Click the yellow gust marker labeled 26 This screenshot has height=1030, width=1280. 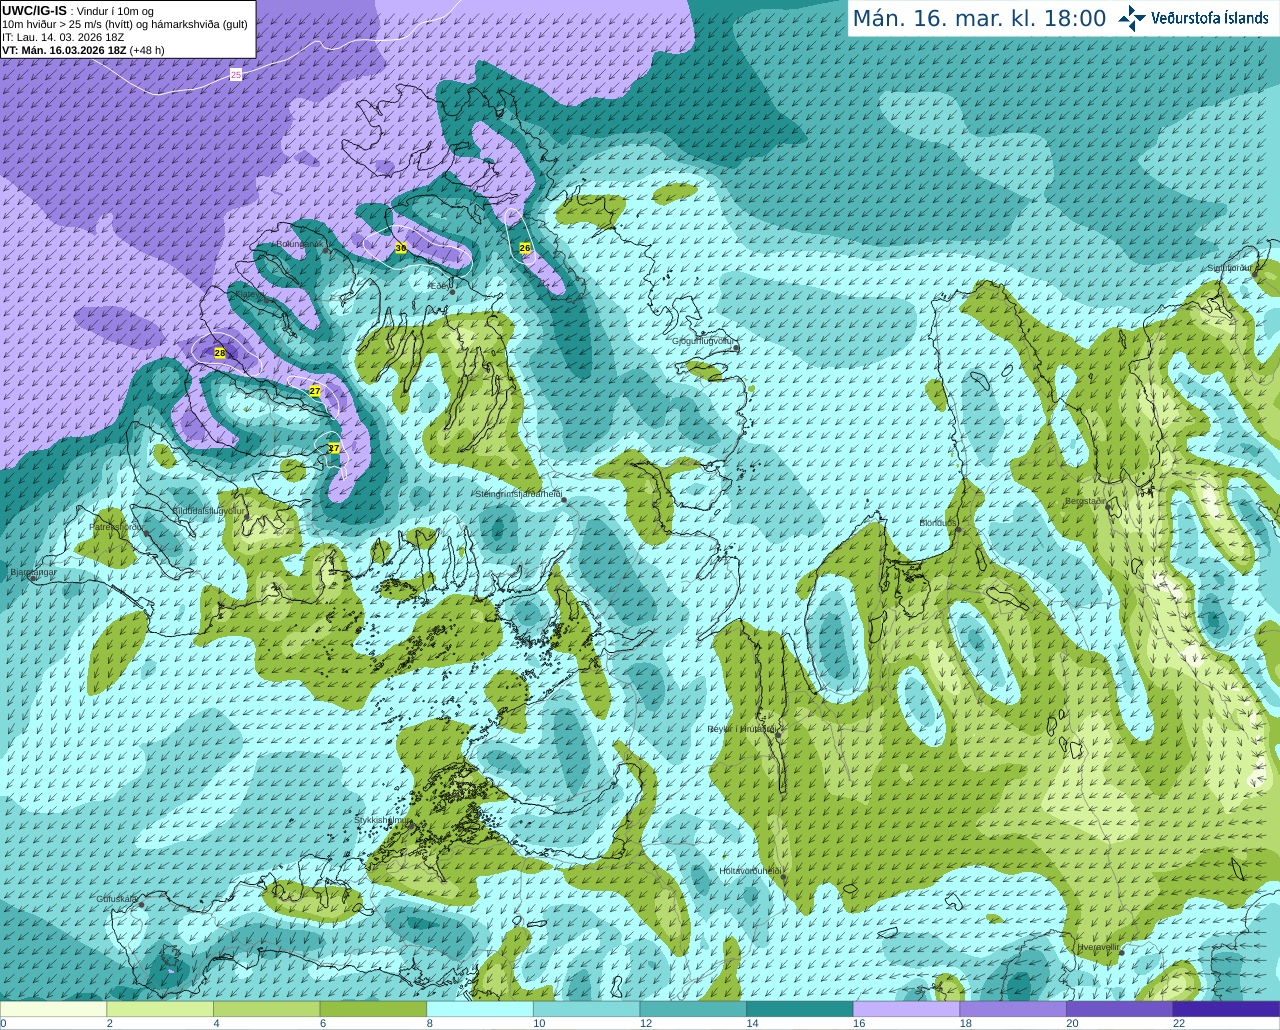click(x=525, y=248)
